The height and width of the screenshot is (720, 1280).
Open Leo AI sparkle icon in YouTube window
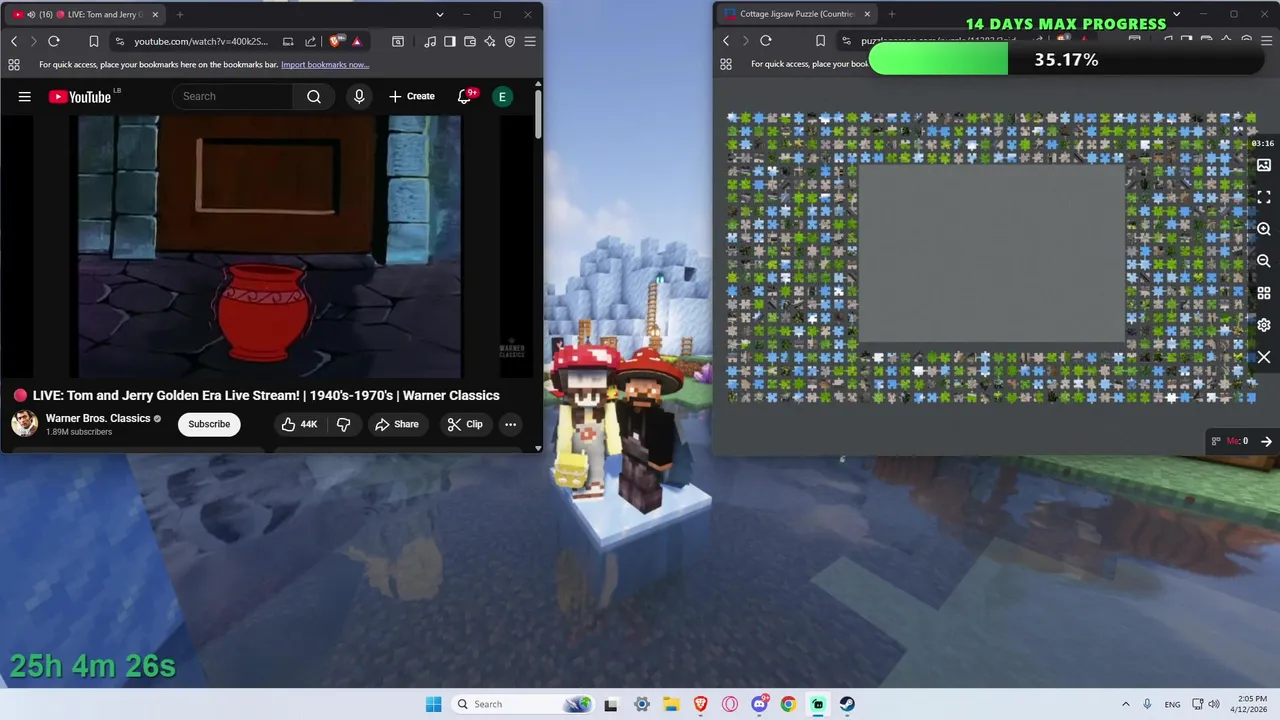490,41
